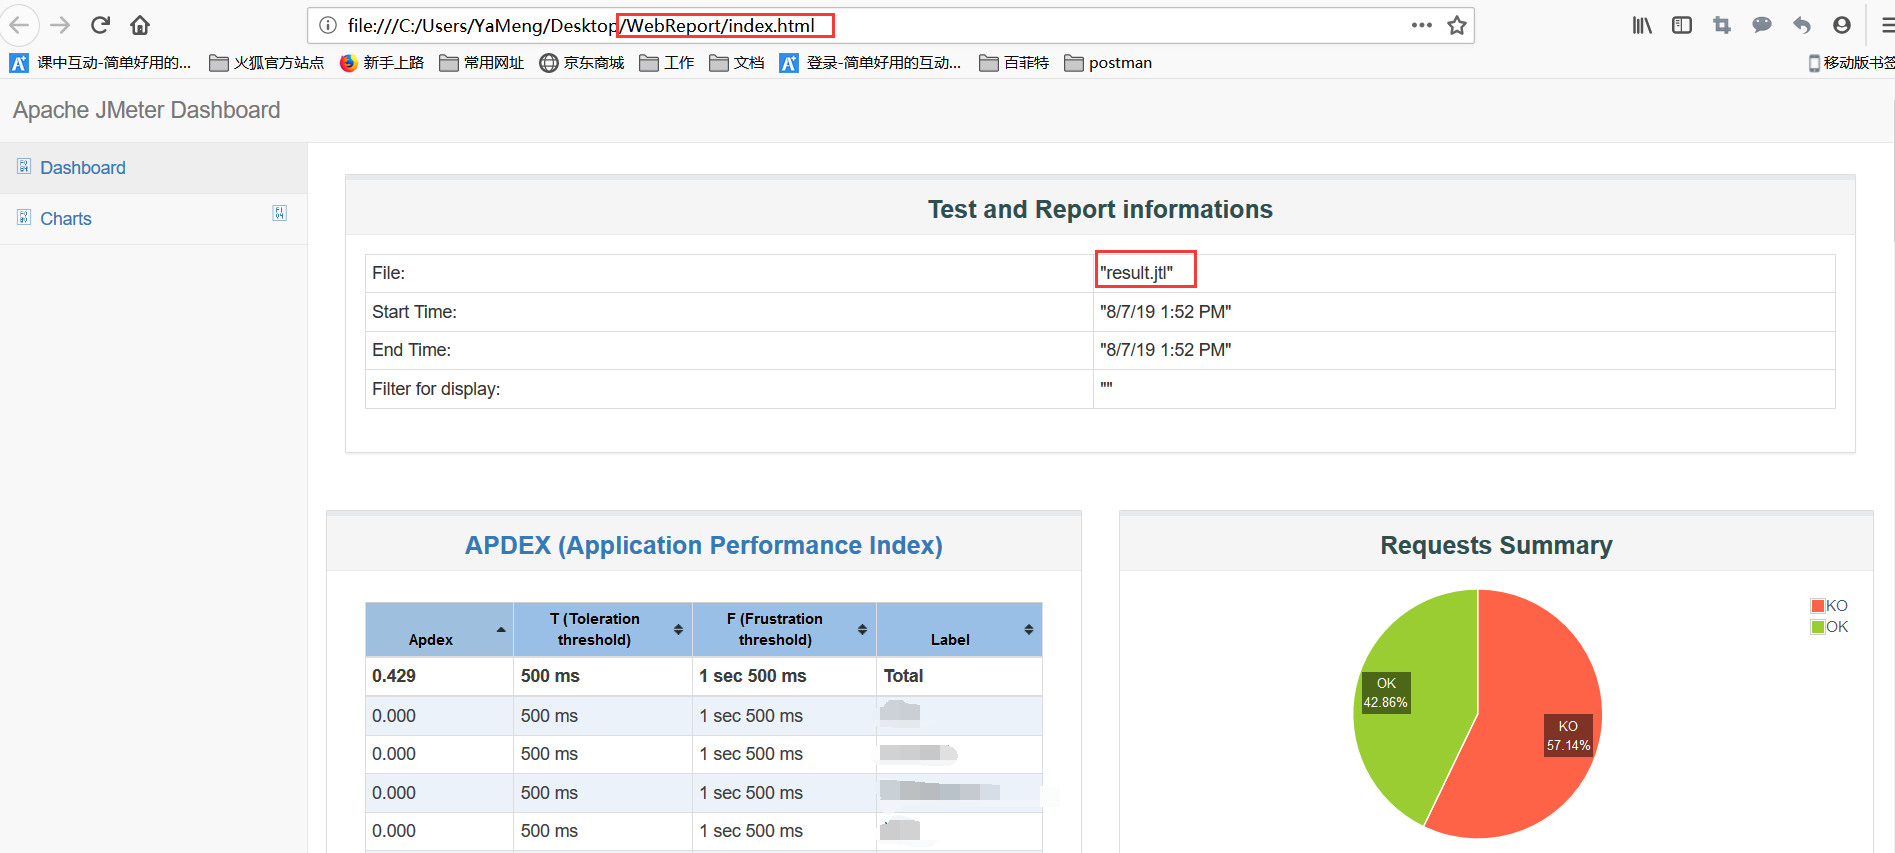Bookmark this page with the star icon
Viewport: 1895px width, 853px height.
tap(1457, 25)
